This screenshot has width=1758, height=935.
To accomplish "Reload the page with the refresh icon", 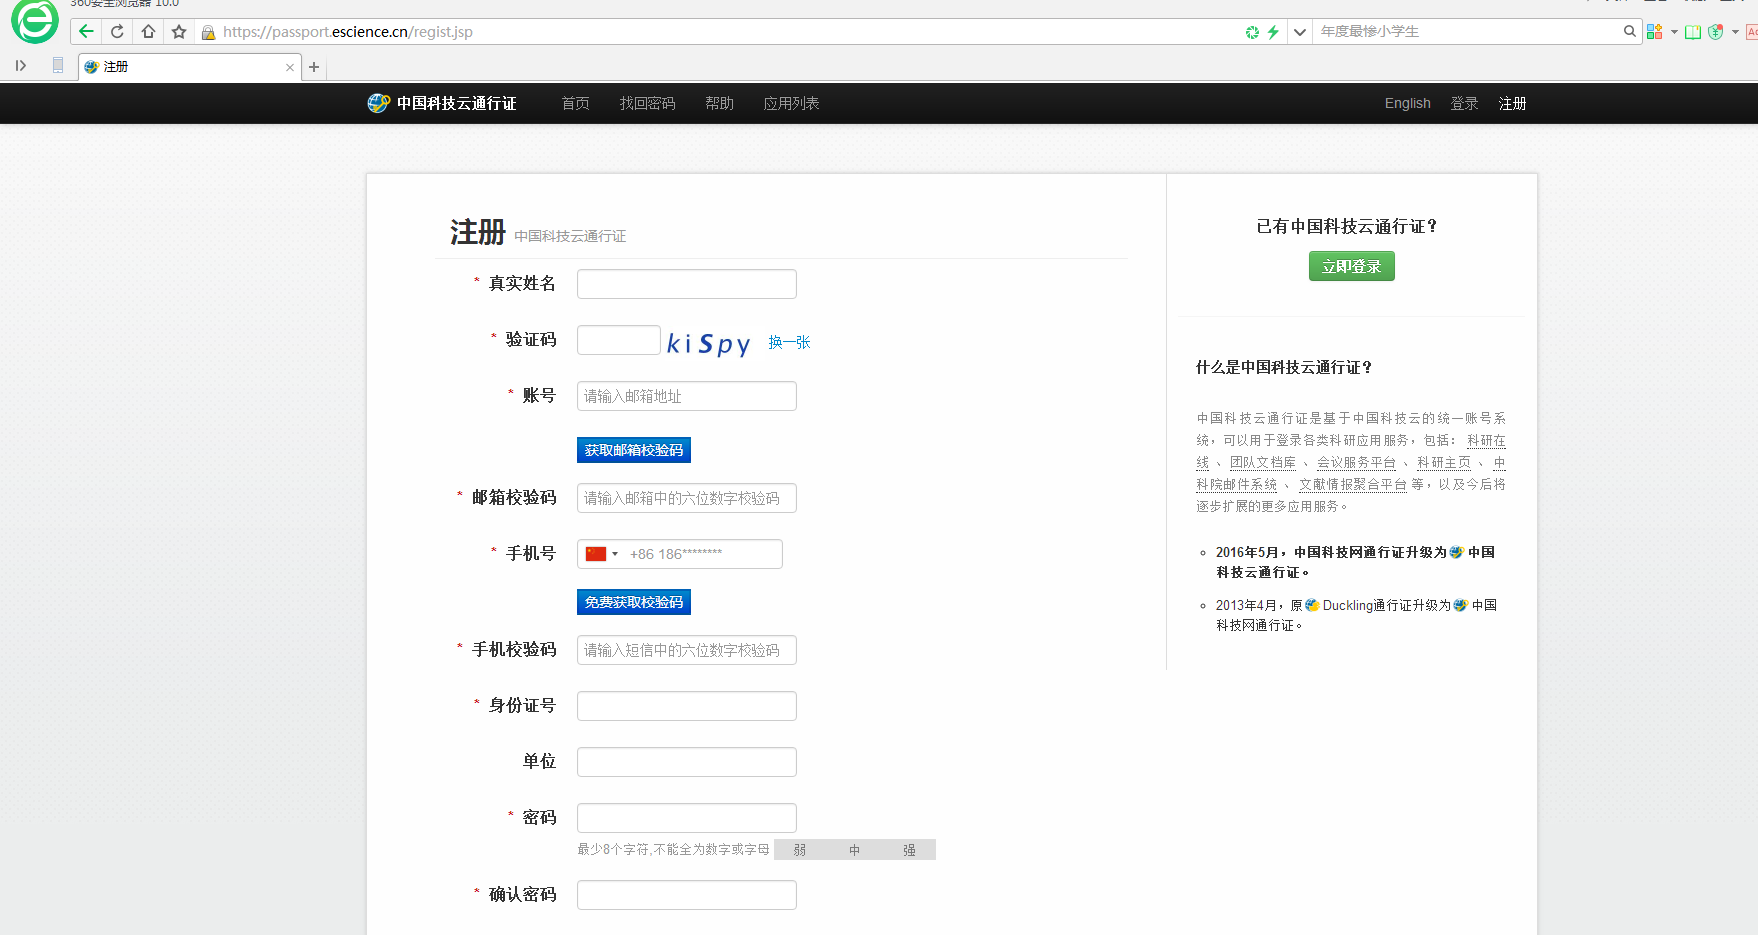I will (117, 32).
